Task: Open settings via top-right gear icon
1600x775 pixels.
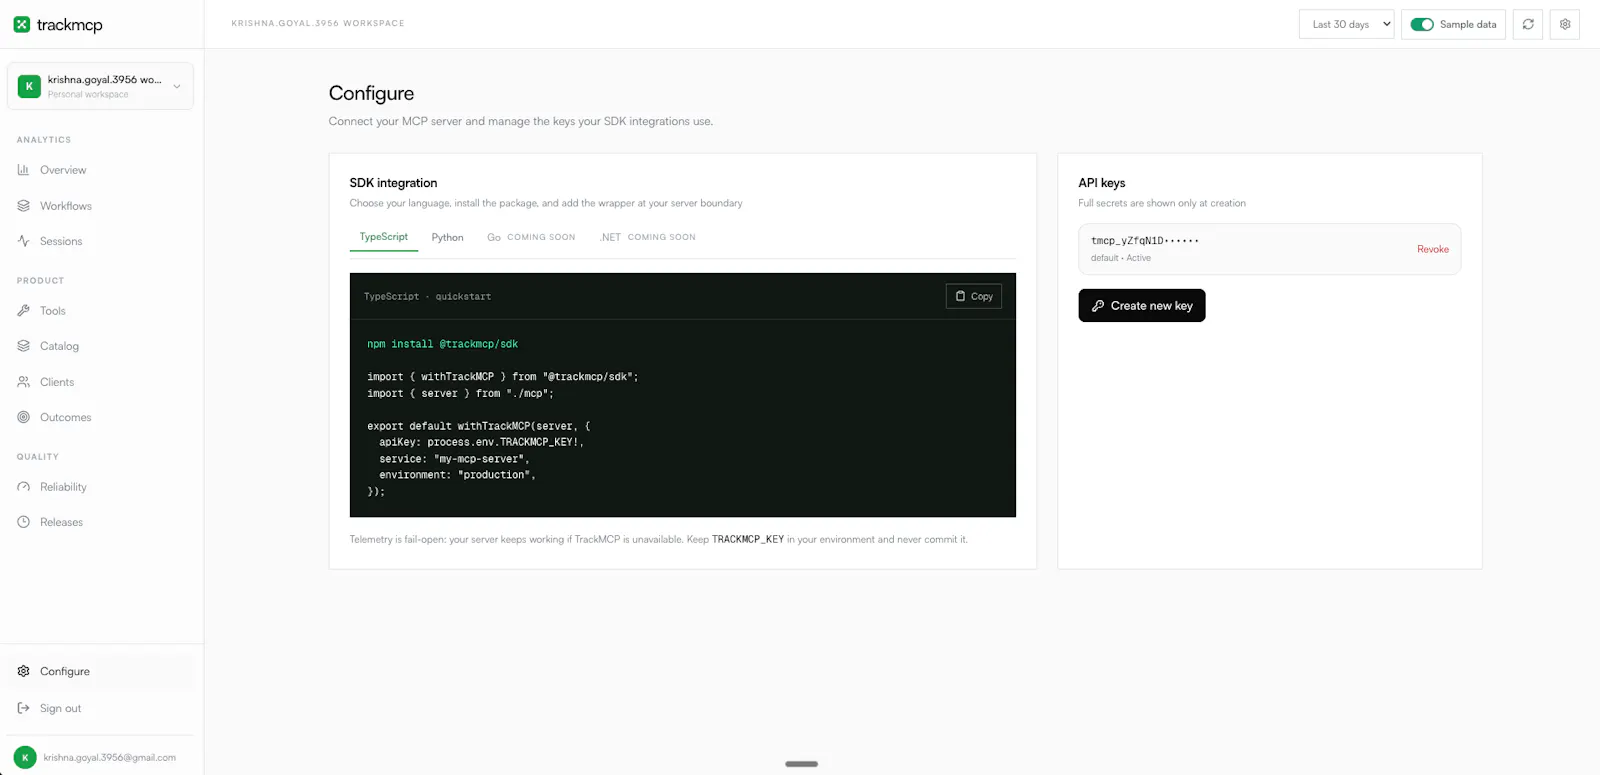Action: pos(1565,24)
